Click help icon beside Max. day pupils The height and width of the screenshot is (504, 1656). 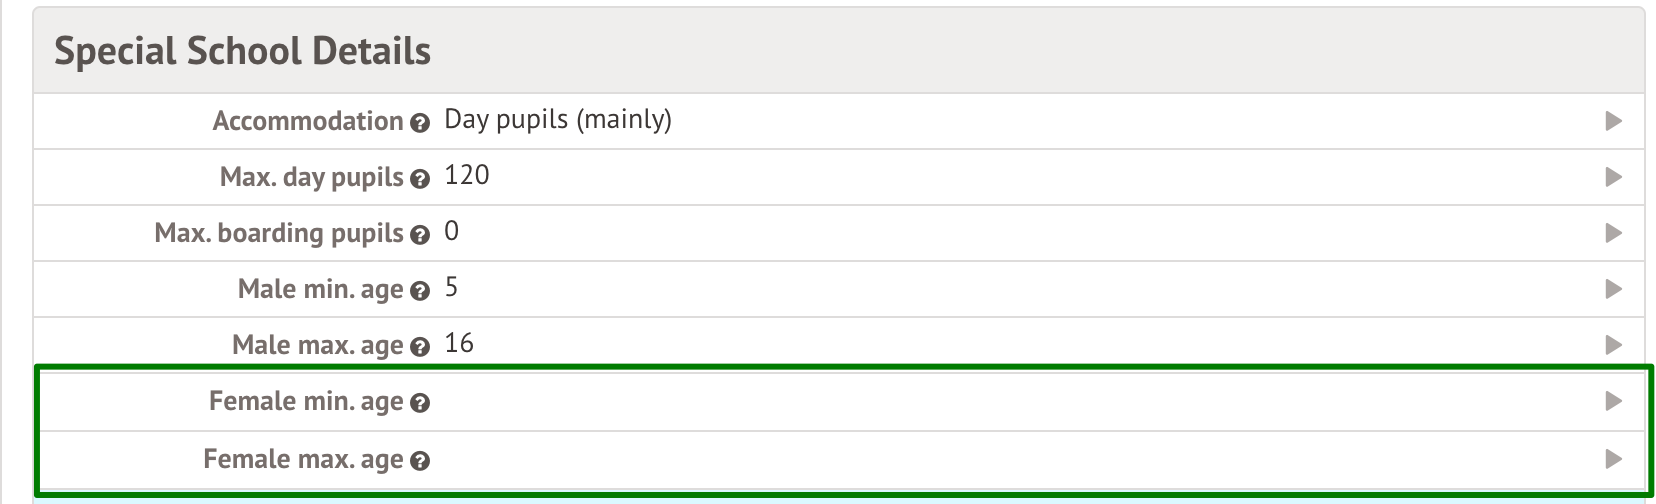[420, 179]
